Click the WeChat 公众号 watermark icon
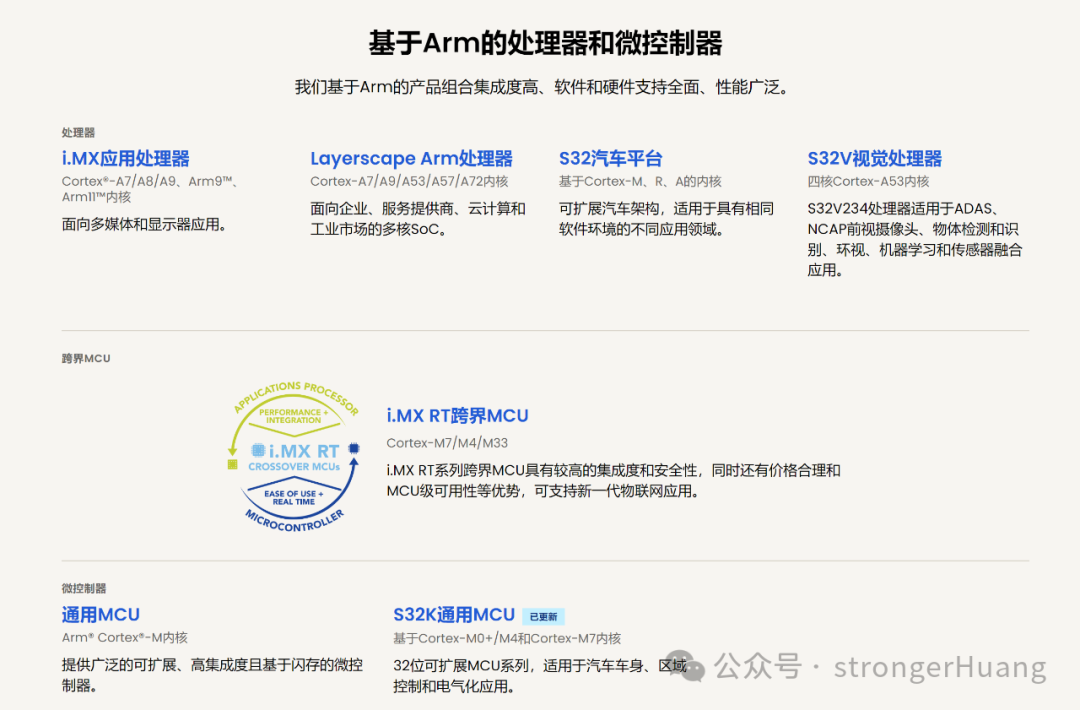 pyautogui.click(x=687, y=662)
